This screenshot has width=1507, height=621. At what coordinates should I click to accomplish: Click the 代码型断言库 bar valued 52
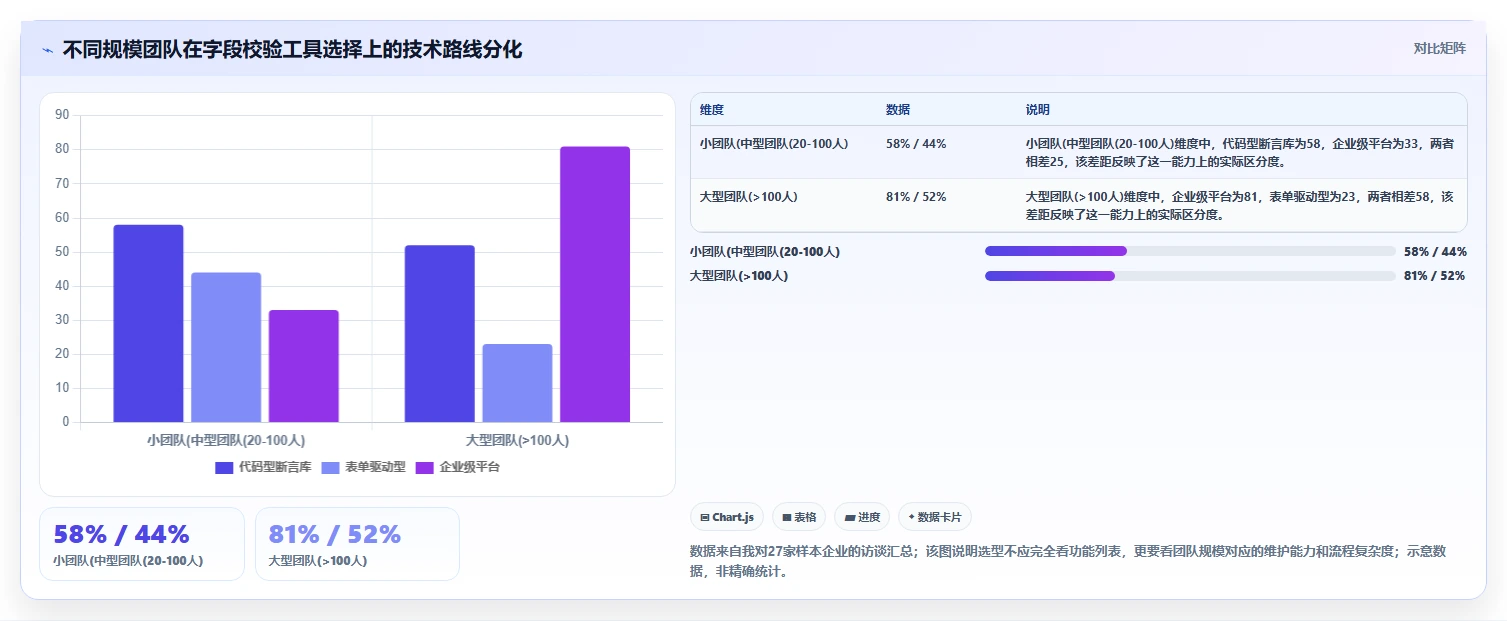coord(440,333)
